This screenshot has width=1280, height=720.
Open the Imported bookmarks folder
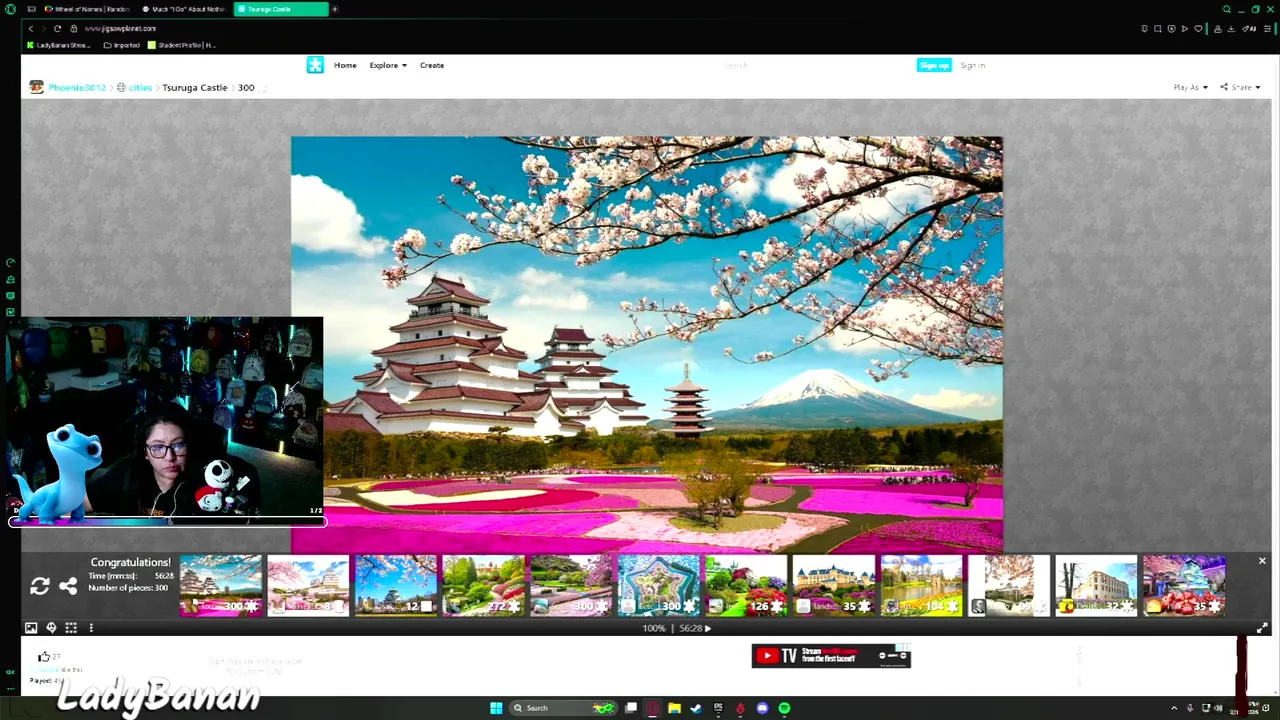tap(122, 45)
